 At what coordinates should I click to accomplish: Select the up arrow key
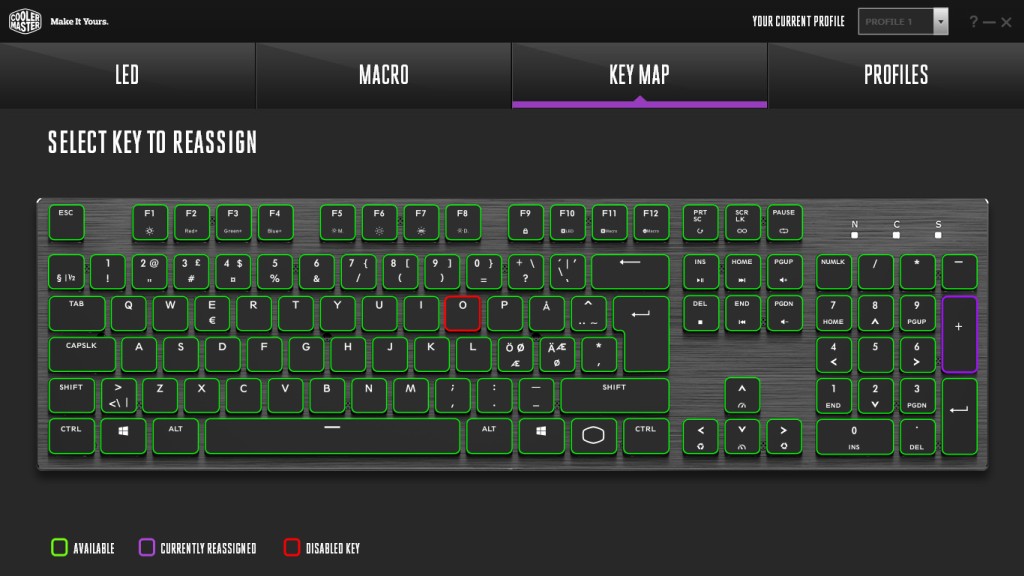tap(742, 394)
